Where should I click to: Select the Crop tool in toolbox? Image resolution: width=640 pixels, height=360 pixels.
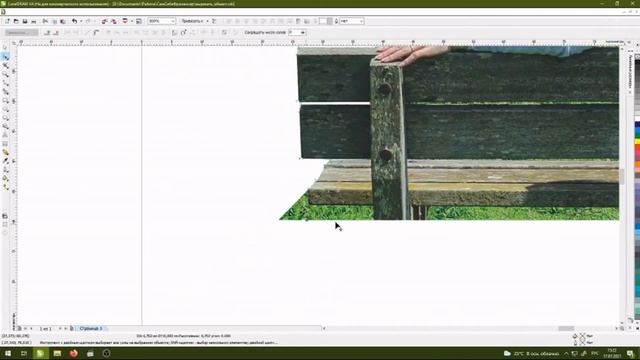click(5, 66)
